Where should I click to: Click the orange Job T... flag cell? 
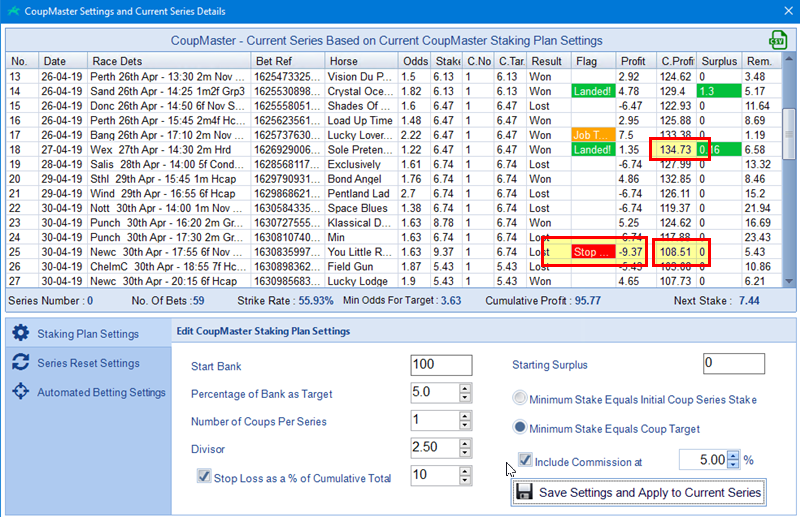tap(593, 135)
